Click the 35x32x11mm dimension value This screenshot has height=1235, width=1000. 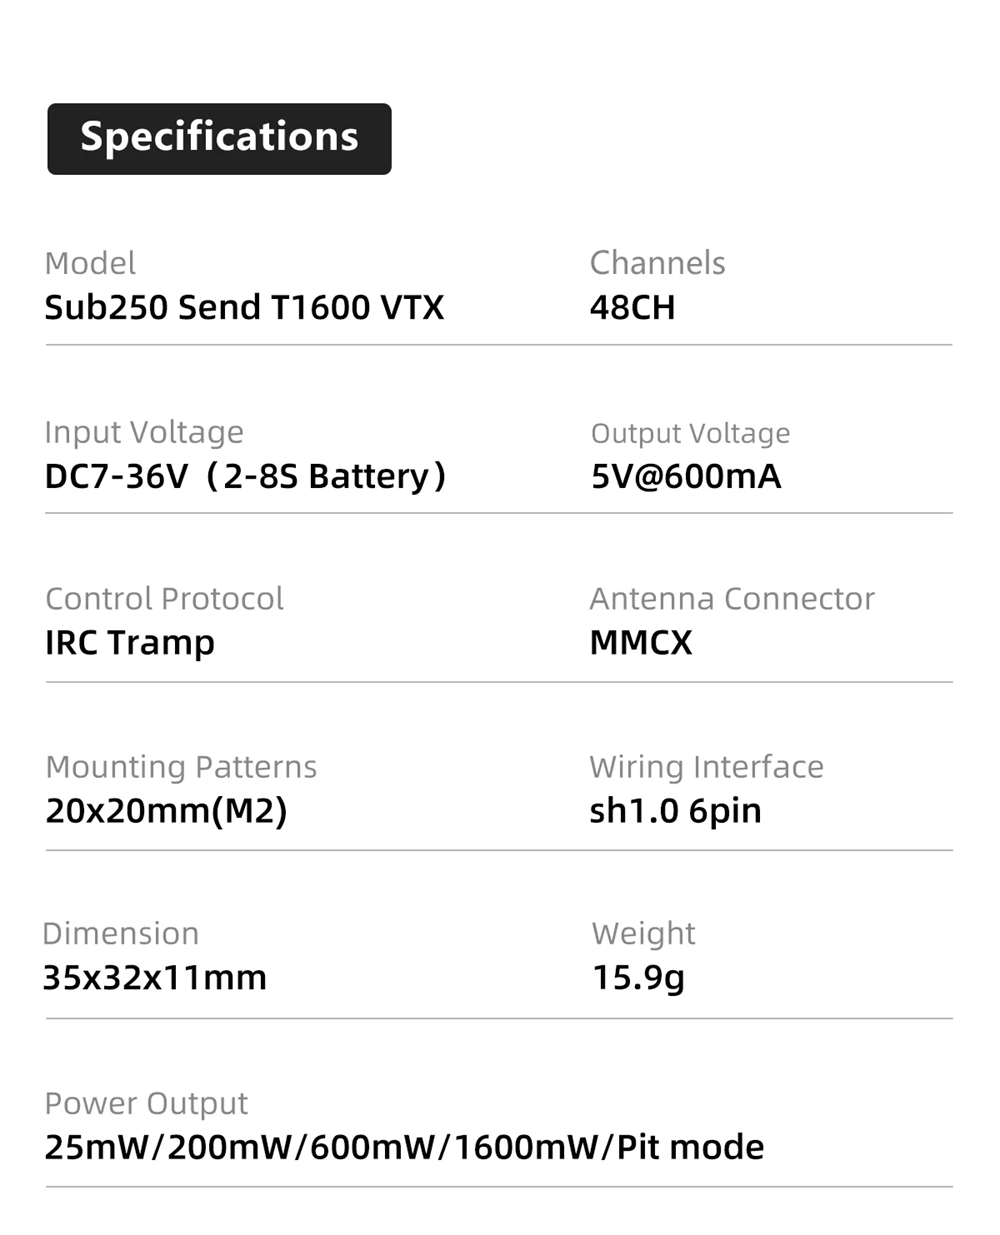[155, 978]
